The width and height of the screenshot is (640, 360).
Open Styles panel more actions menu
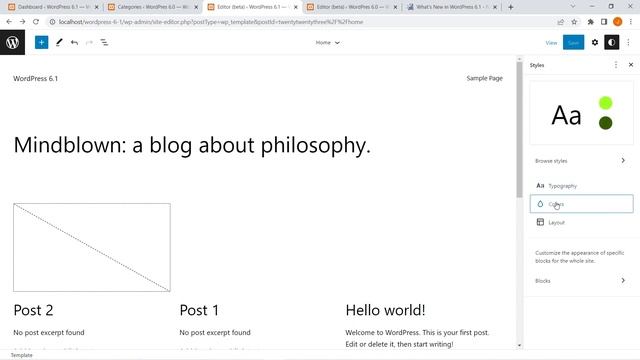pyautogui.click(x=616, y=65)
